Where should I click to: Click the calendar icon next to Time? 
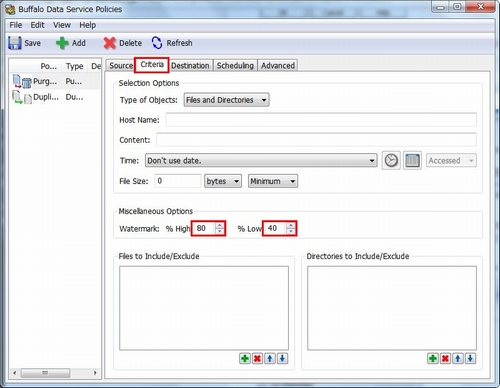(412, 161)
